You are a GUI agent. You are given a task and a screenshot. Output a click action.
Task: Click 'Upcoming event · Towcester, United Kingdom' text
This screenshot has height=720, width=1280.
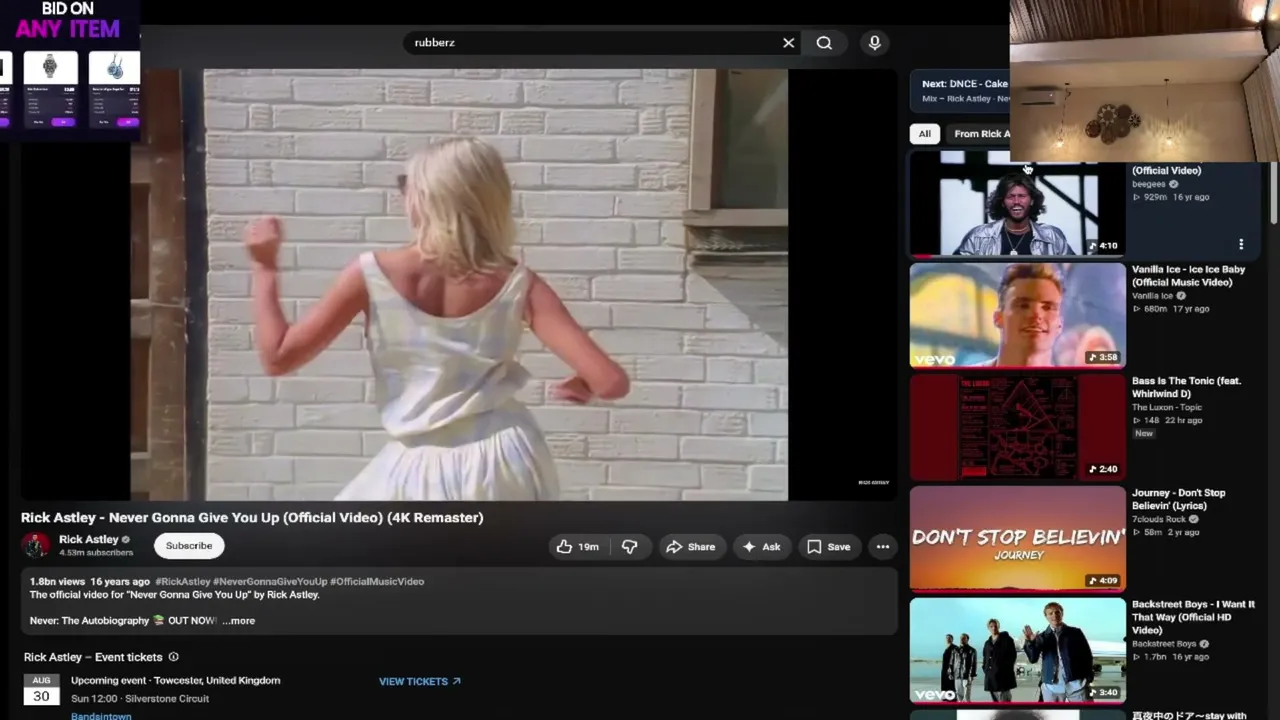coord(175,680)
